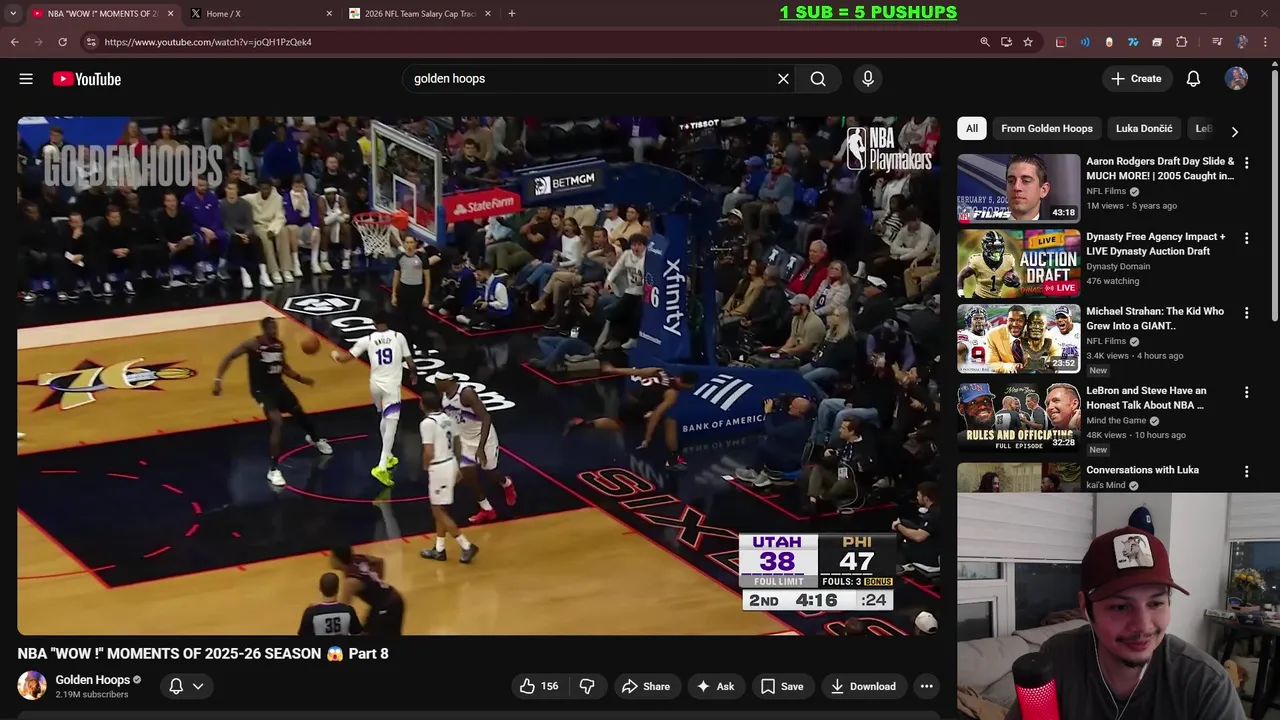Screen dimensions: 1280x720
Task: Select the Luka Dončić chip
Action: point(1144,128)
